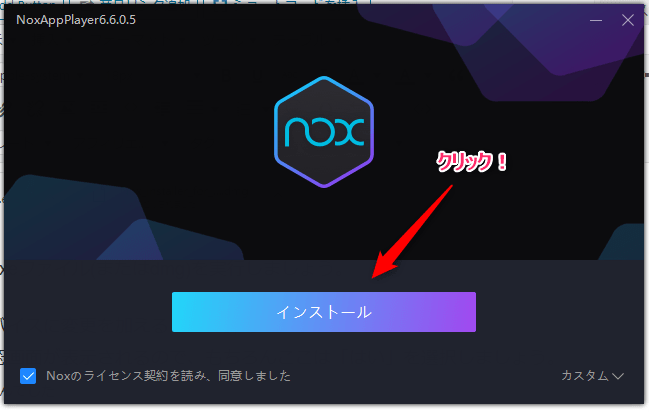Click the インストール button
This screenshot has width=649, height=412.
[324, 312]
